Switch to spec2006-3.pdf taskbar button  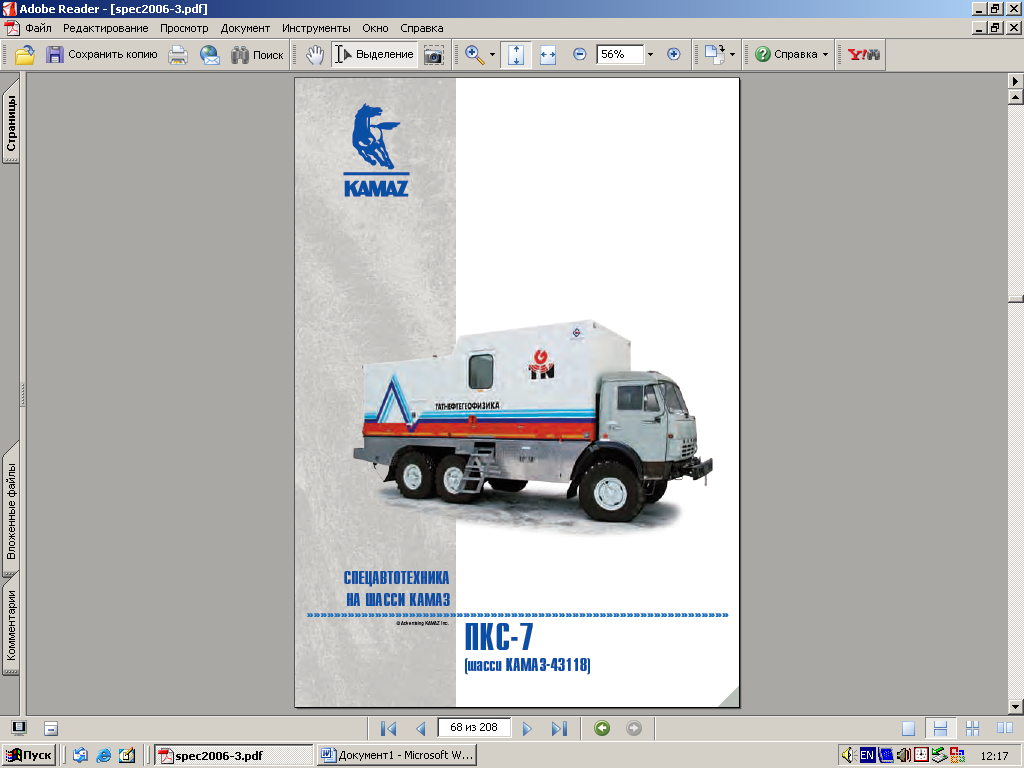click(234, 755)
